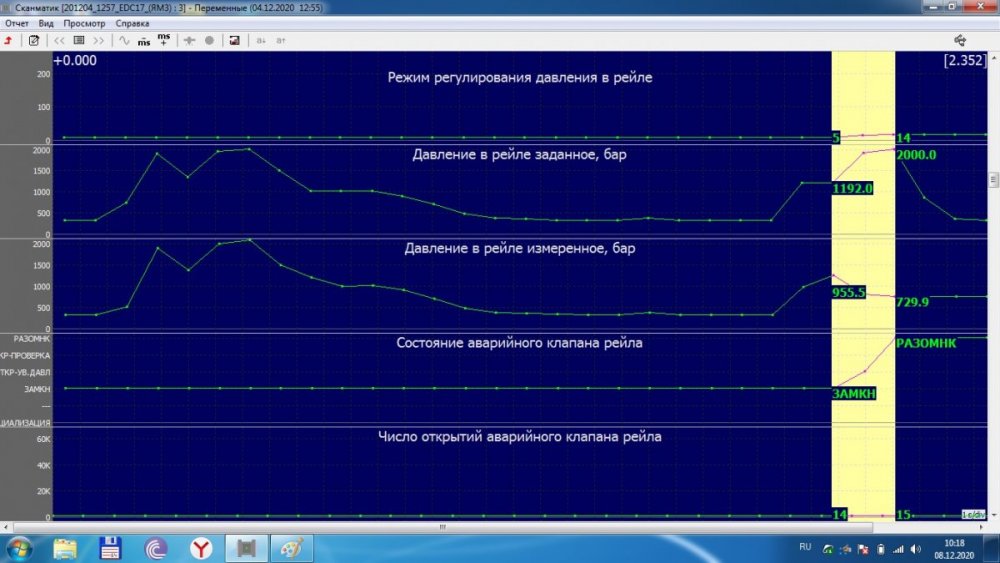1000x563 pixels.
Task: Click title 'Состояние аварийного клапана рейла'
Action: [x=520, y=342]
